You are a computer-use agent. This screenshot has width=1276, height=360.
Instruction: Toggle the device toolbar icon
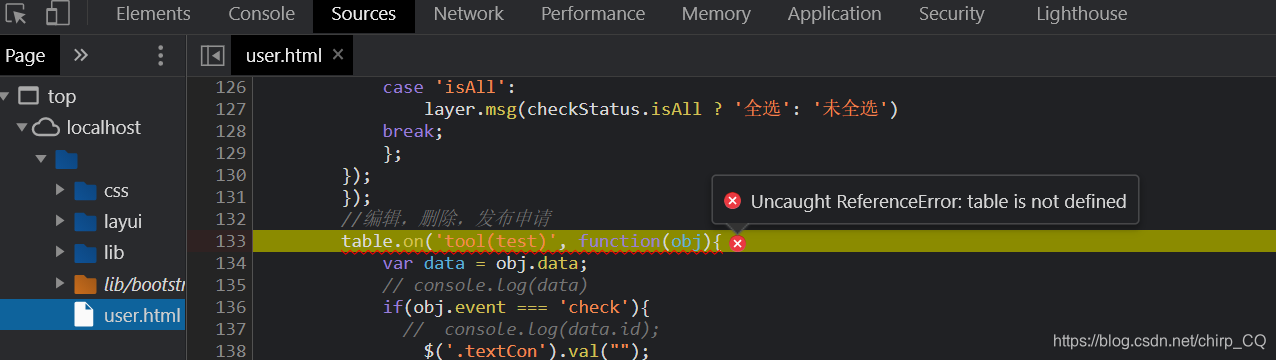click(x=57, y=14)
